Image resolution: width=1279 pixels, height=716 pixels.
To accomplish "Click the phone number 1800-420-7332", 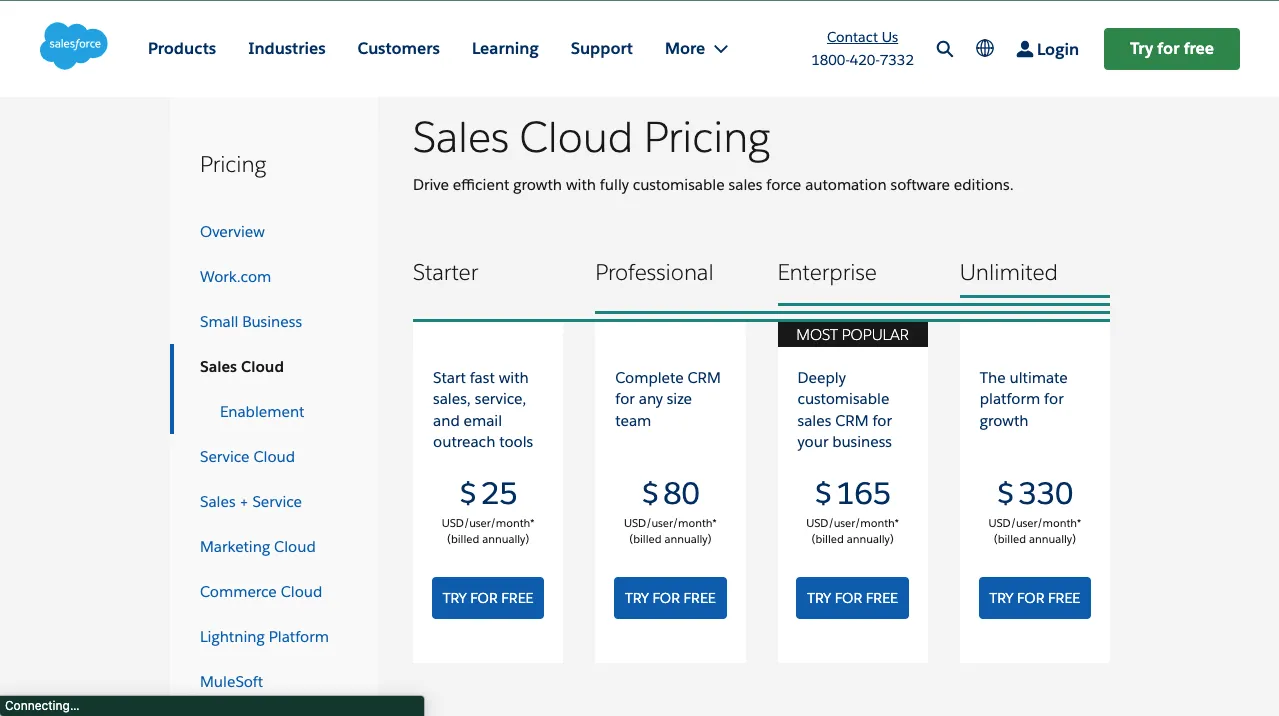I will tap(862, 60).
